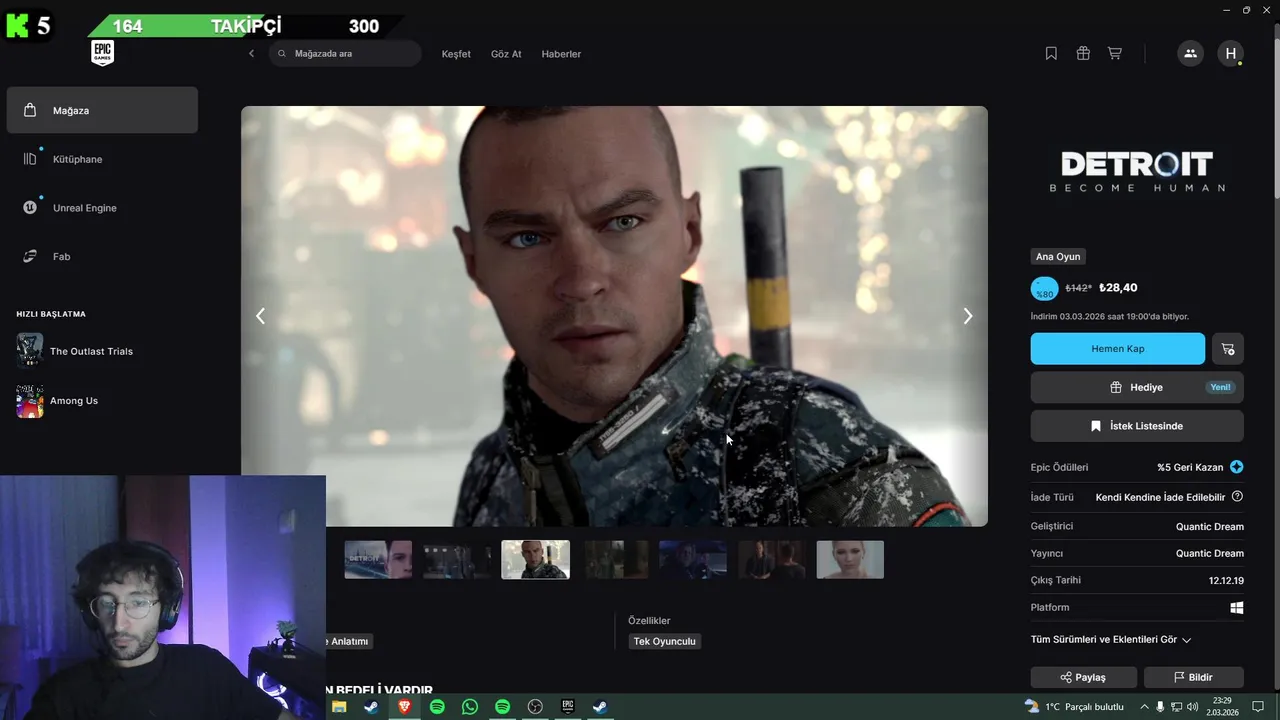Select the blonde android thumbnail
The width and height of the screenshot is (1280, 720).
click(850, 560)
